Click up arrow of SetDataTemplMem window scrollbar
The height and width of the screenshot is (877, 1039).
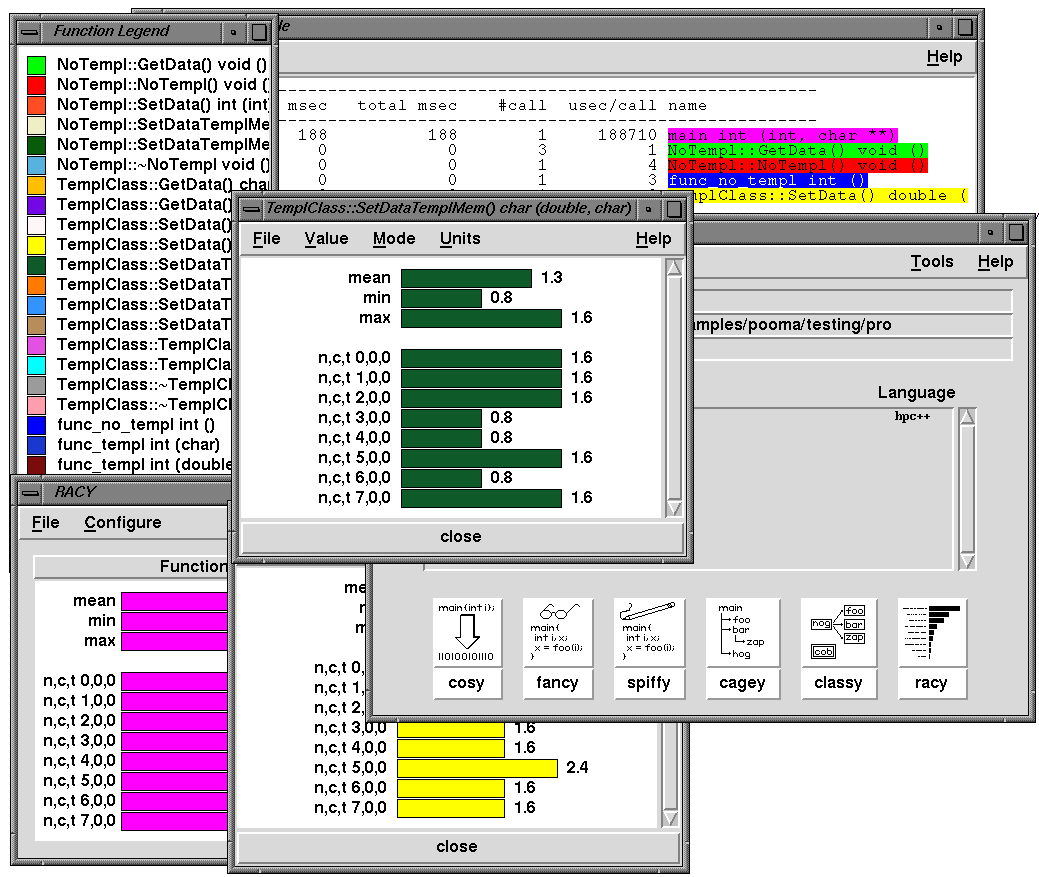click(675, 268)
